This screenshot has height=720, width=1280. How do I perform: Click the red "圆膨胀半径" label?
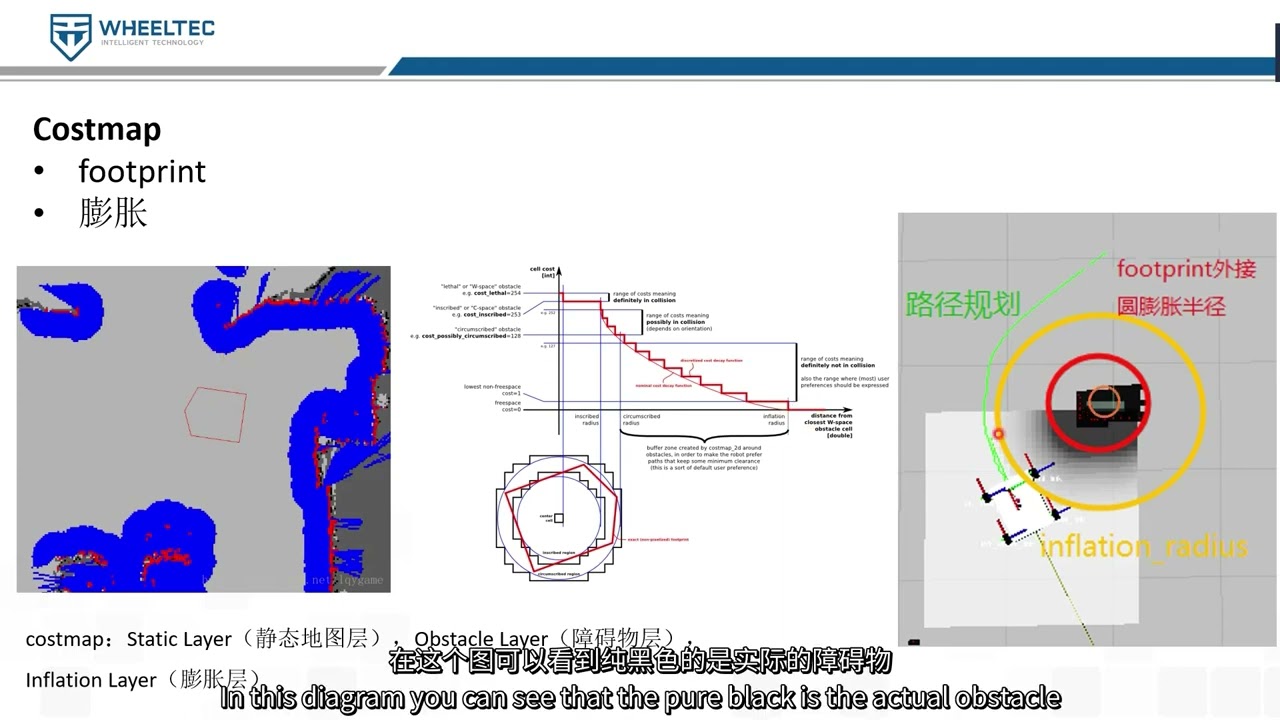[1170, 306]
